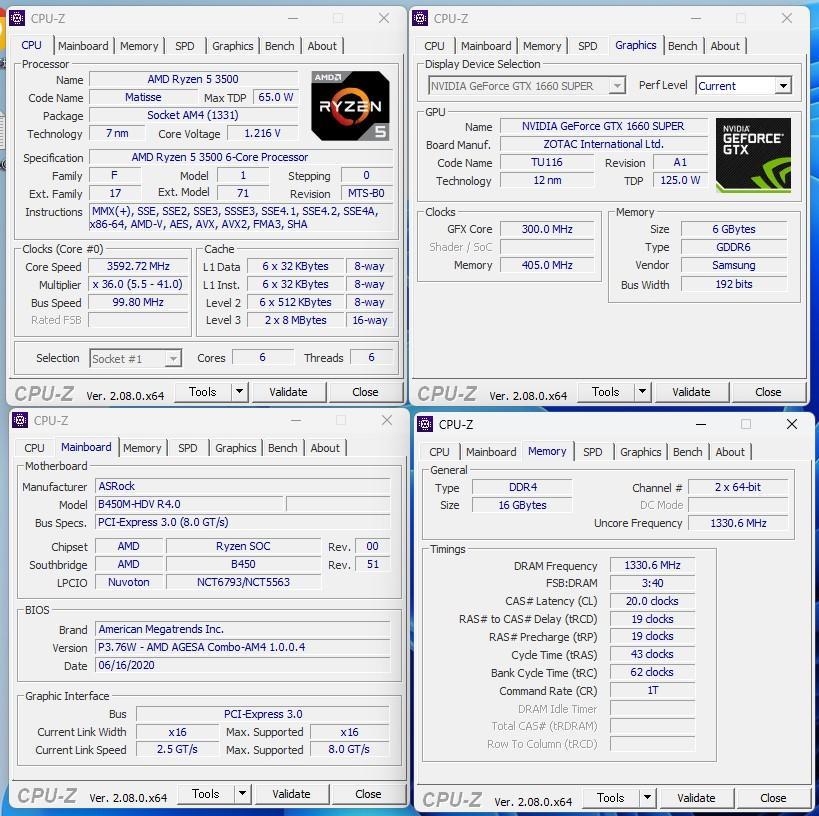Viewport: 819px width, 816px height.
Task: Switch to the SPD tab in the CPU window
Action: [x=184, y=46]
